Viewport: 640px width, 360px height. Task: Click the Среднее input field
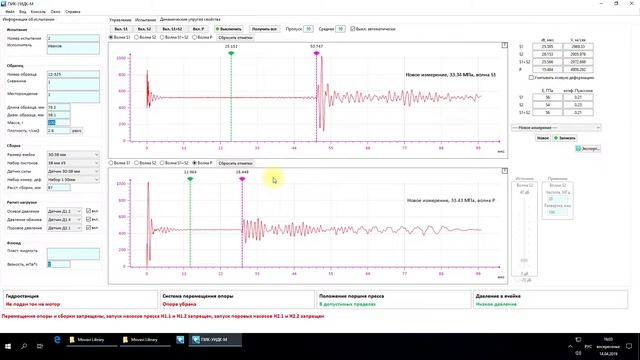(340, 29)
